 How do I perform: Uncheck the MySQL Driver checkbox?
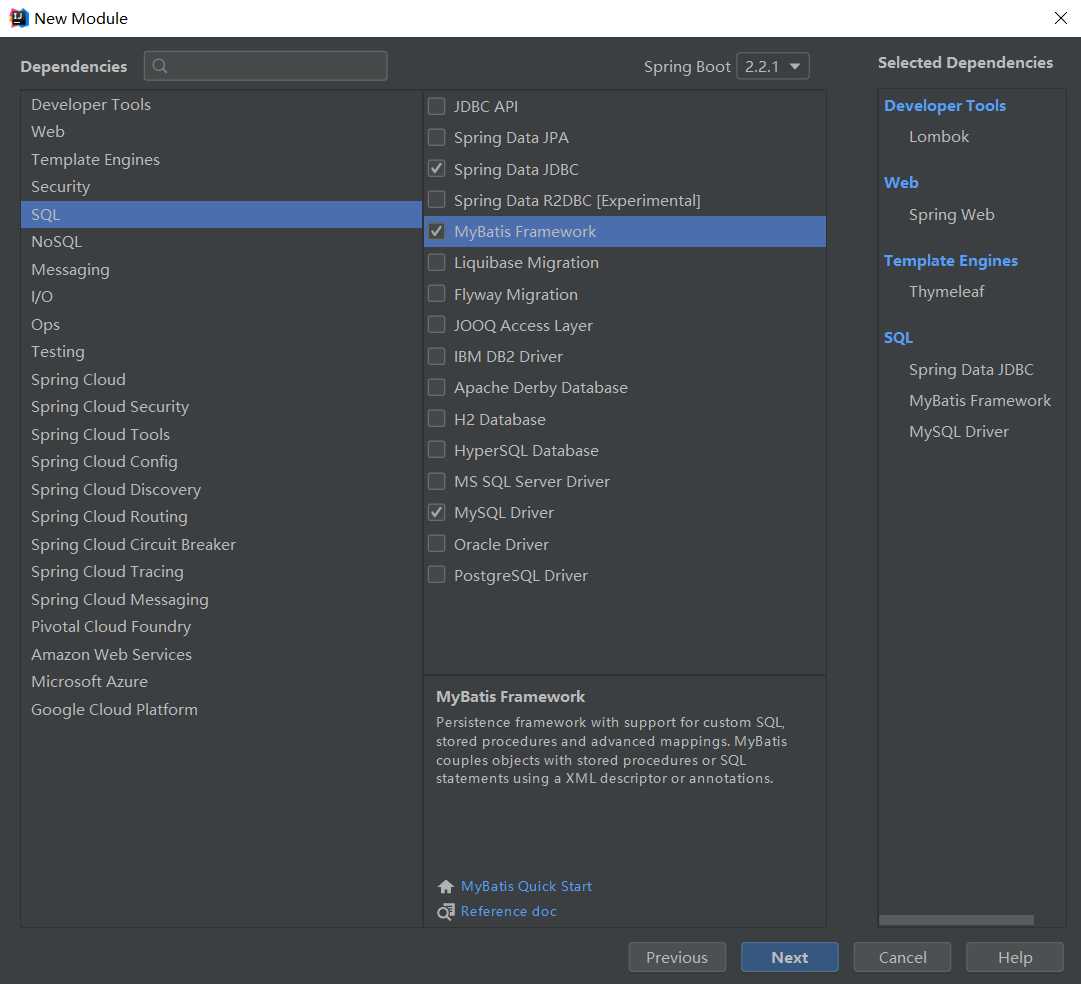(437, 512)
